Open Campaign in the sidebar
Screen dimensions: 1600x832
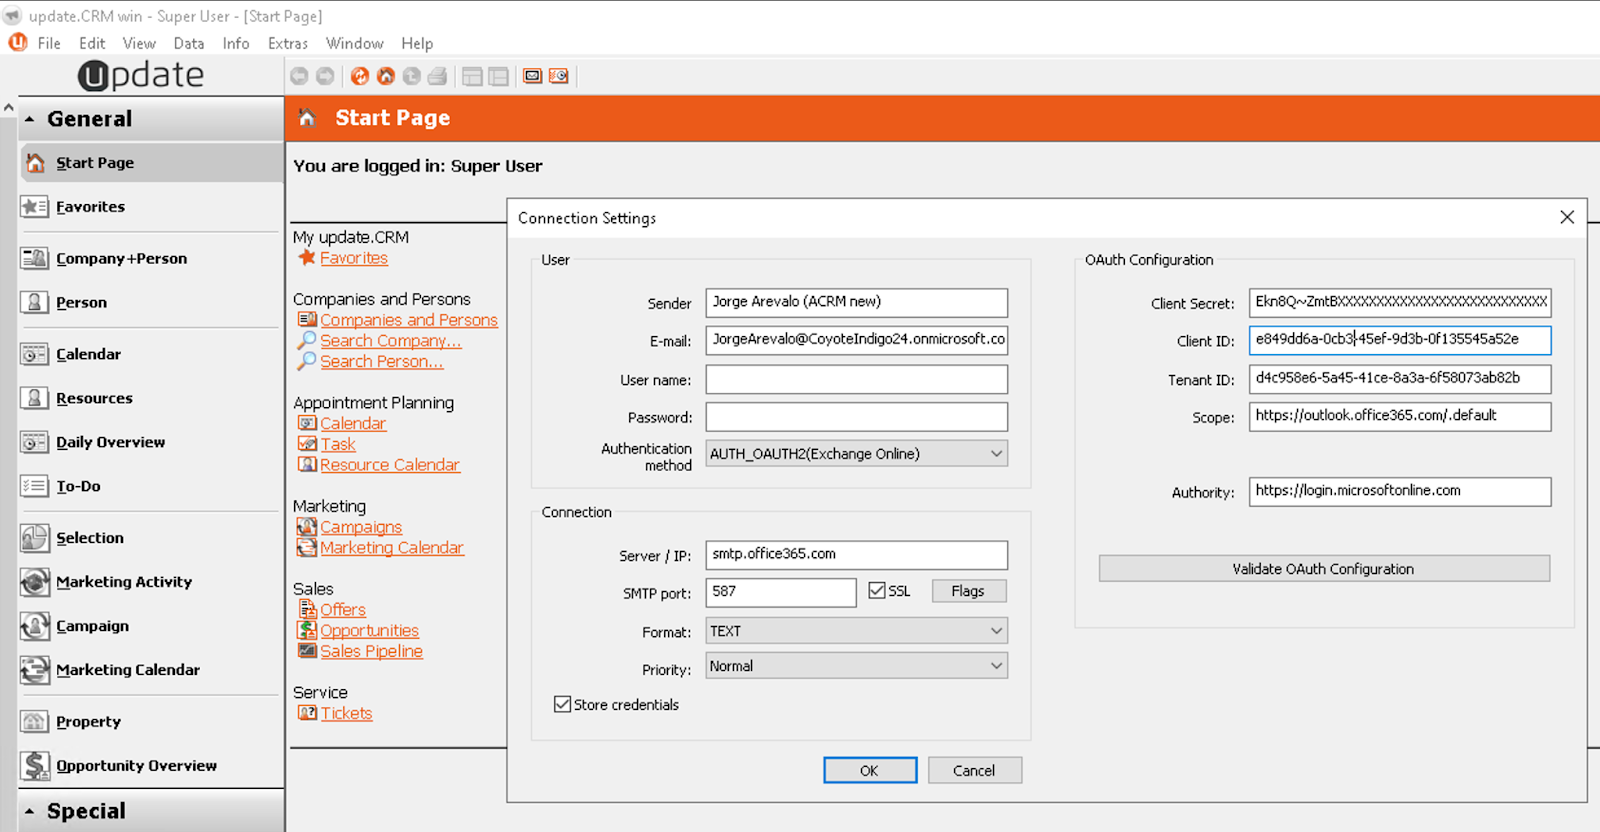150,626
